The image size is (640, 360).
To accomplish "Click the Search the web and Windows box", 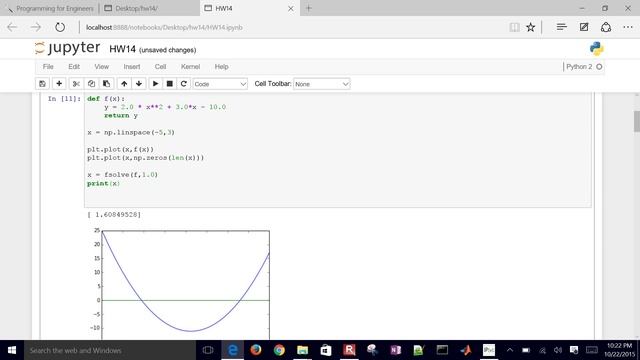I will 110,350.
